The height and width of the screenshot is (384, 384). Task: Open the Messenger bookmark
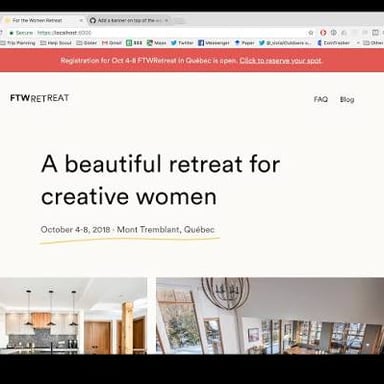[214, 43]
